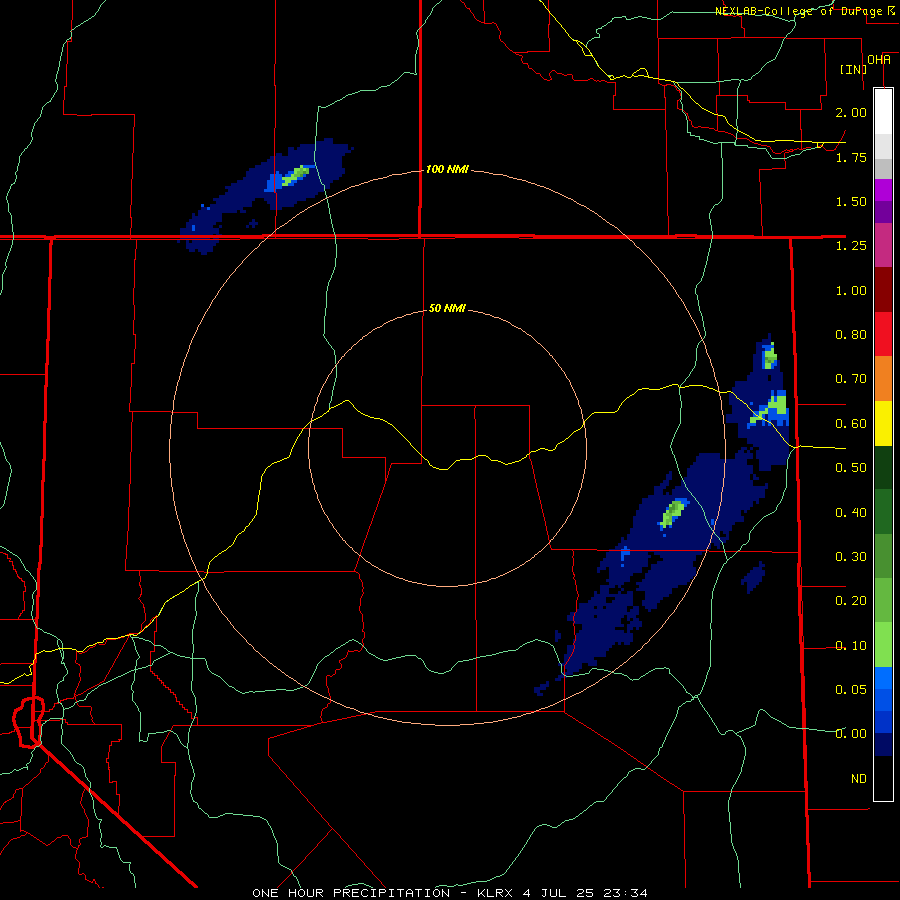Click the 100 NMI range ring label
Screen dimensions: 900x900
447,169
